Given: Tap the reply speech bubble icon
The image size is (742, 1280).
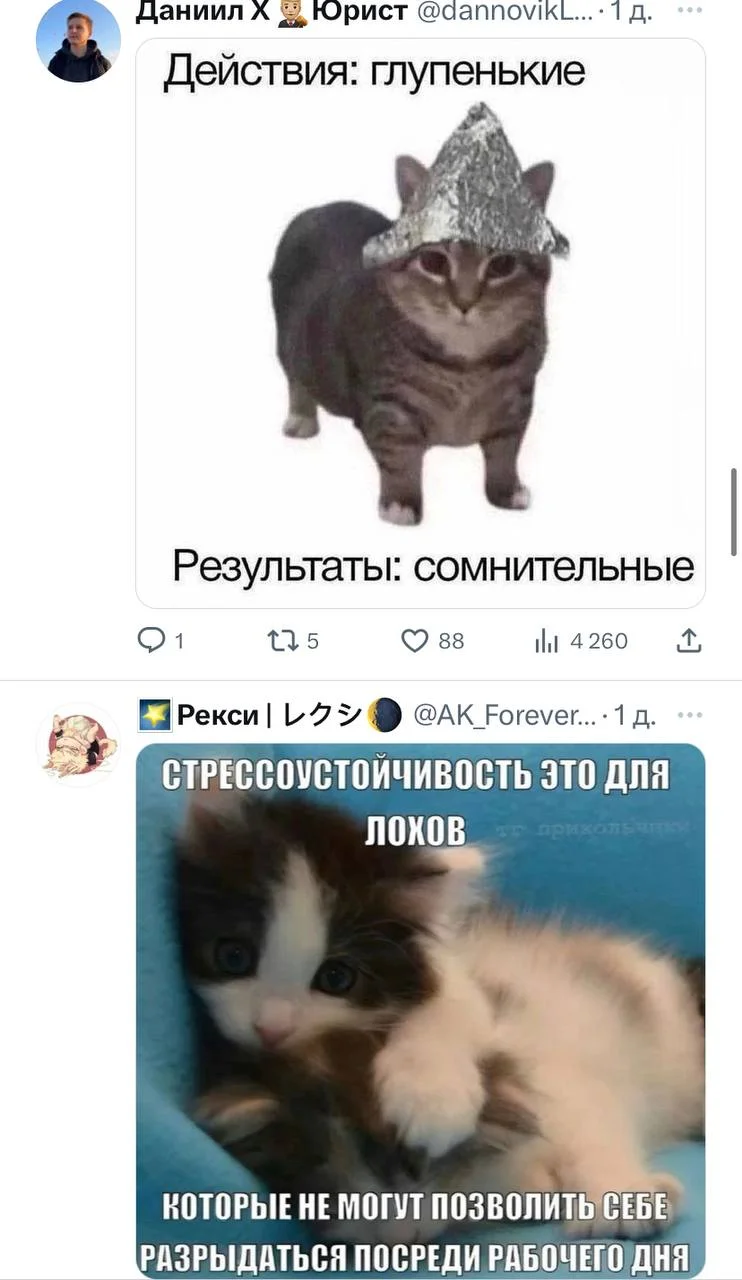Looking at the screenshot, I should [x=151, y=640].
